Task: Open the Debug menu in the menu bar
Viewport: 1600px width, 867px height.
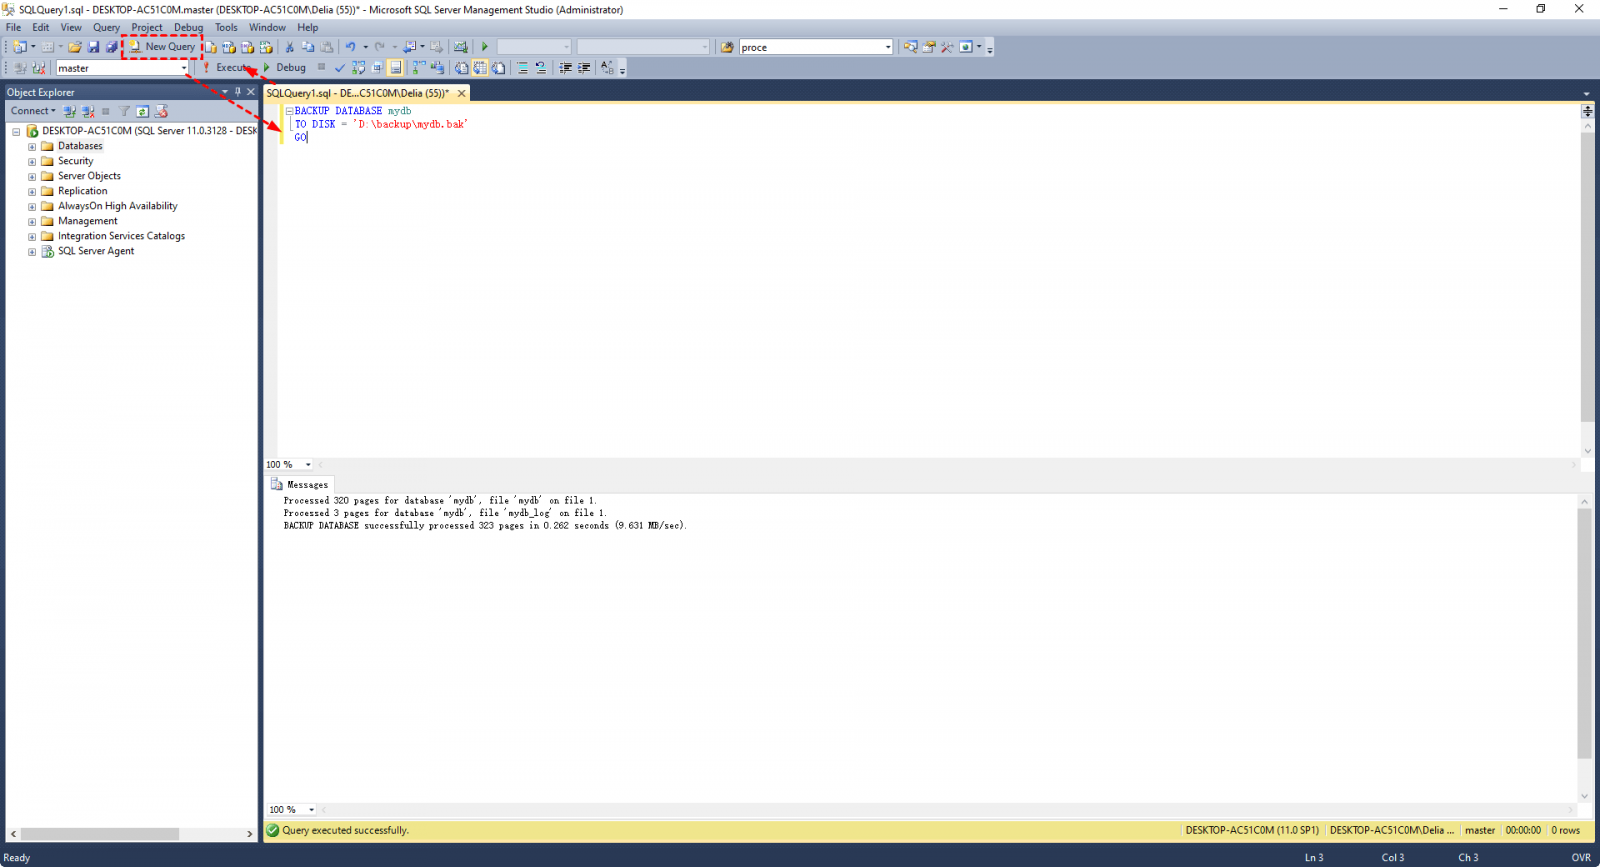Action: [188, 27]
